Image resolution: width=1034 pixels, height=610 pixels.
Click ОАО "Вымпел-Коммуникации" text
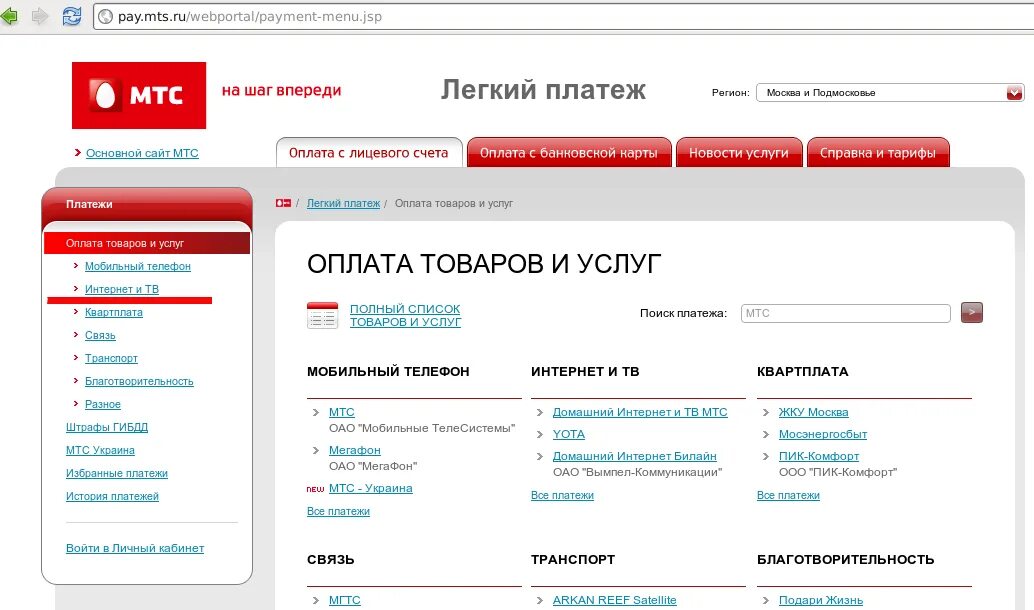(x=638, y=472)
